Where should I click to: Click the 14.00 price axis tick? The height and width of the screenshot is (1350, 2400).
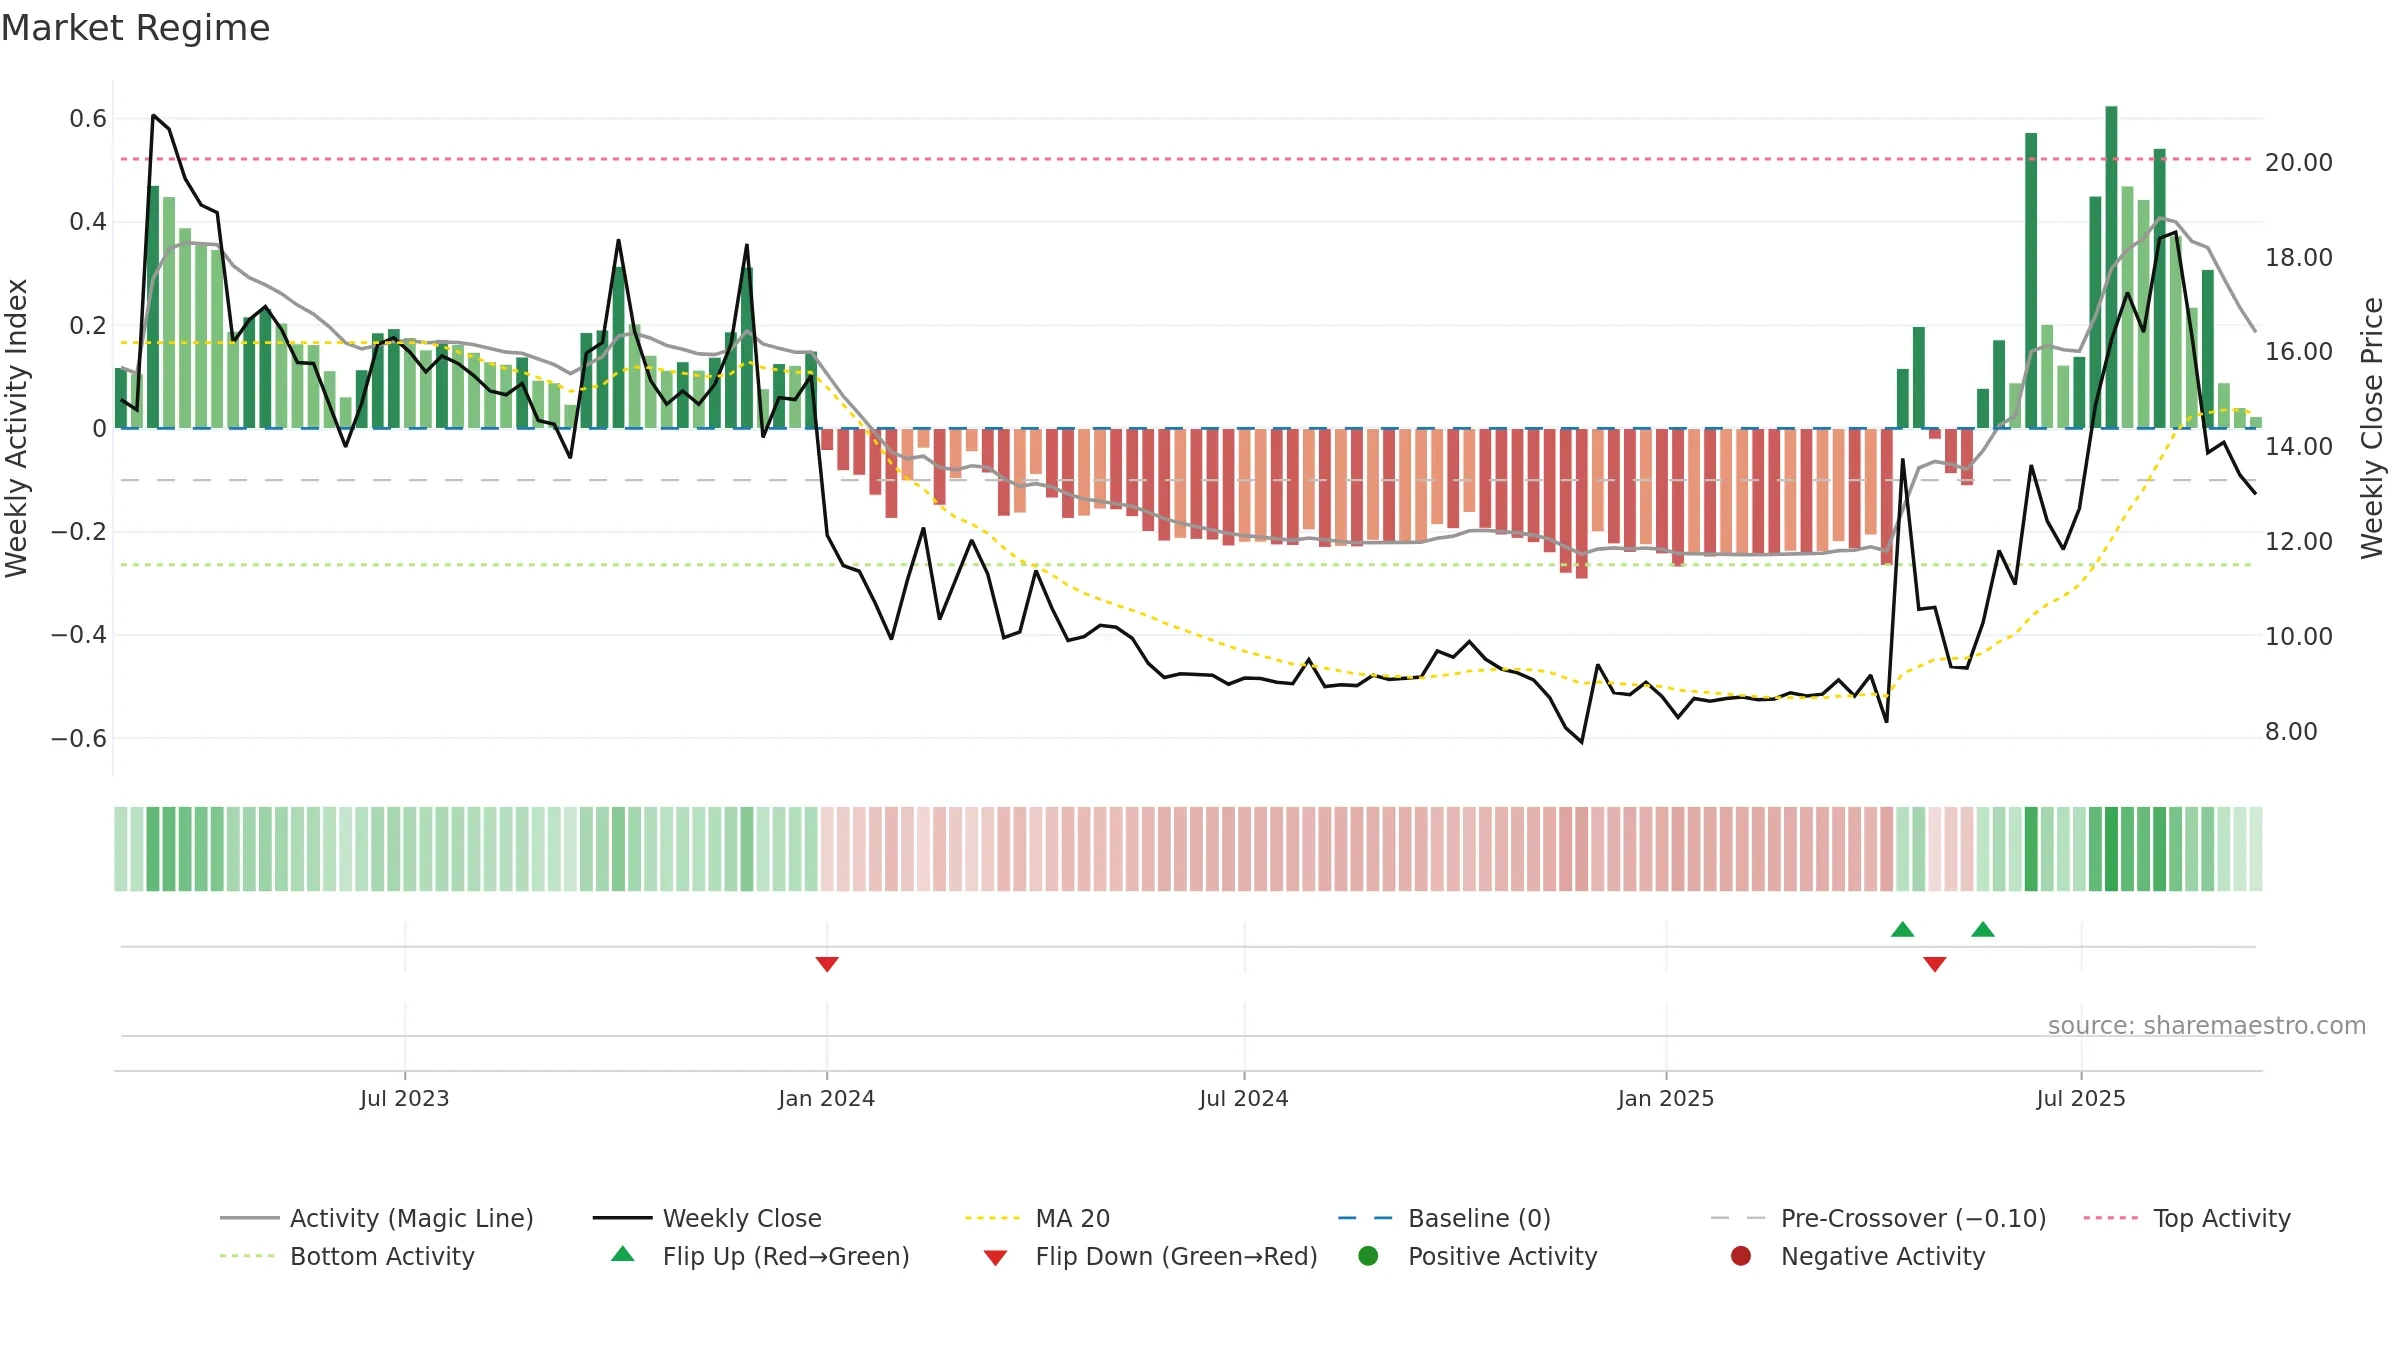(x=2299, y=447)
